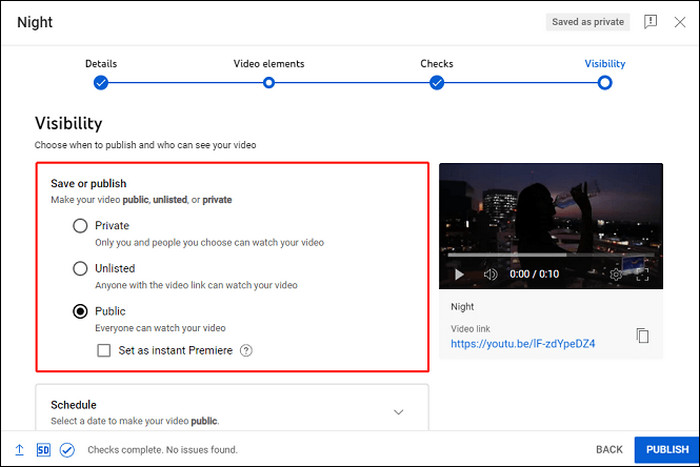This screenshot has height=467, width=700.
Task: Click the upload status arrow icon
Action: (x=20, y=450)
